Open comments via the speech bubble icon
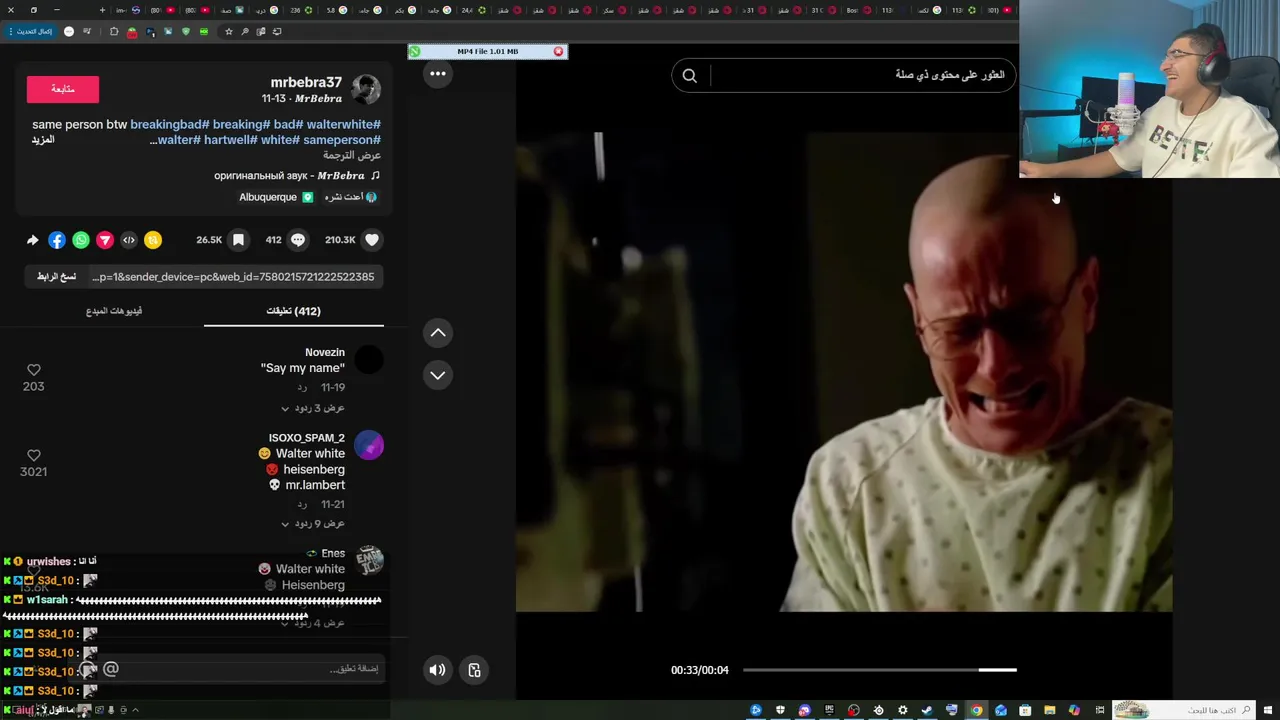This screenshot has width=1280, height=720. 297,240
